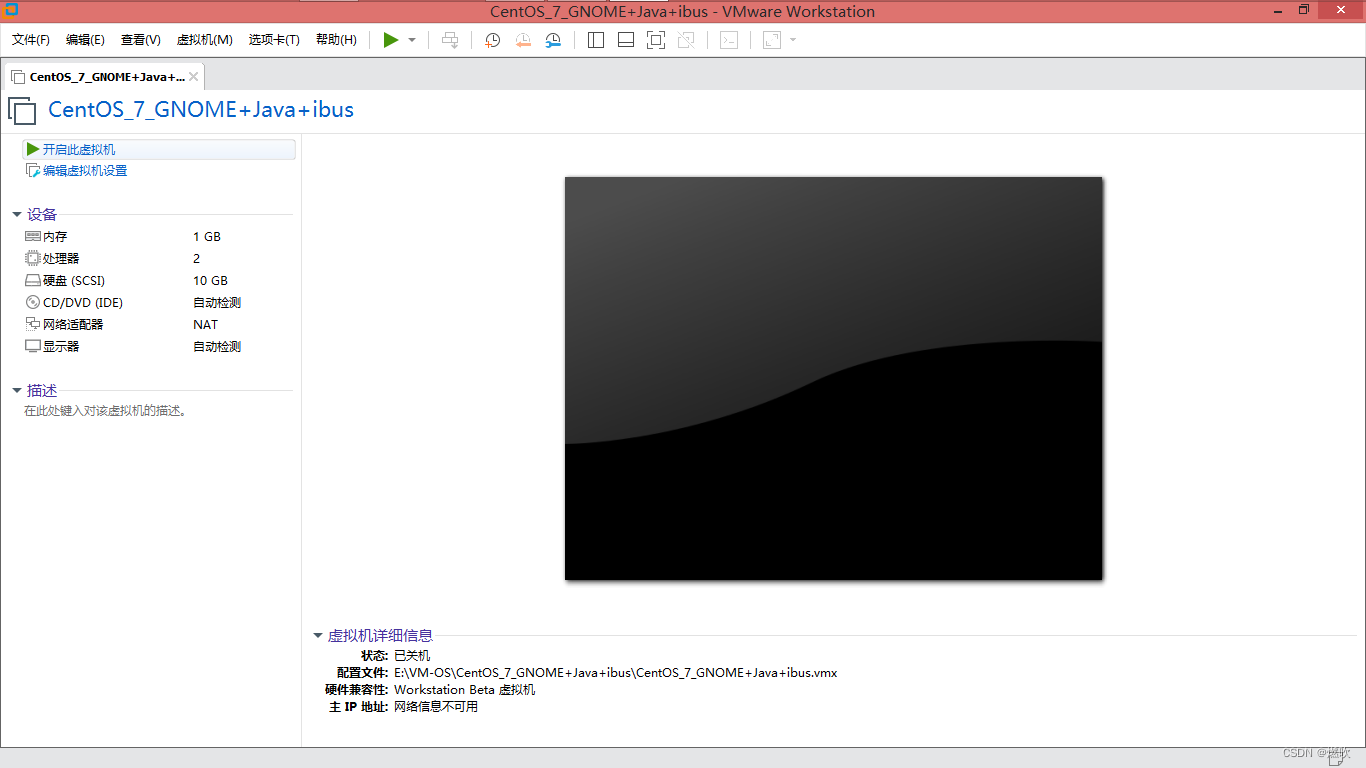The image size is (1366, 768).
Task: Click the display monitor icon
Action: coord(33,347)
